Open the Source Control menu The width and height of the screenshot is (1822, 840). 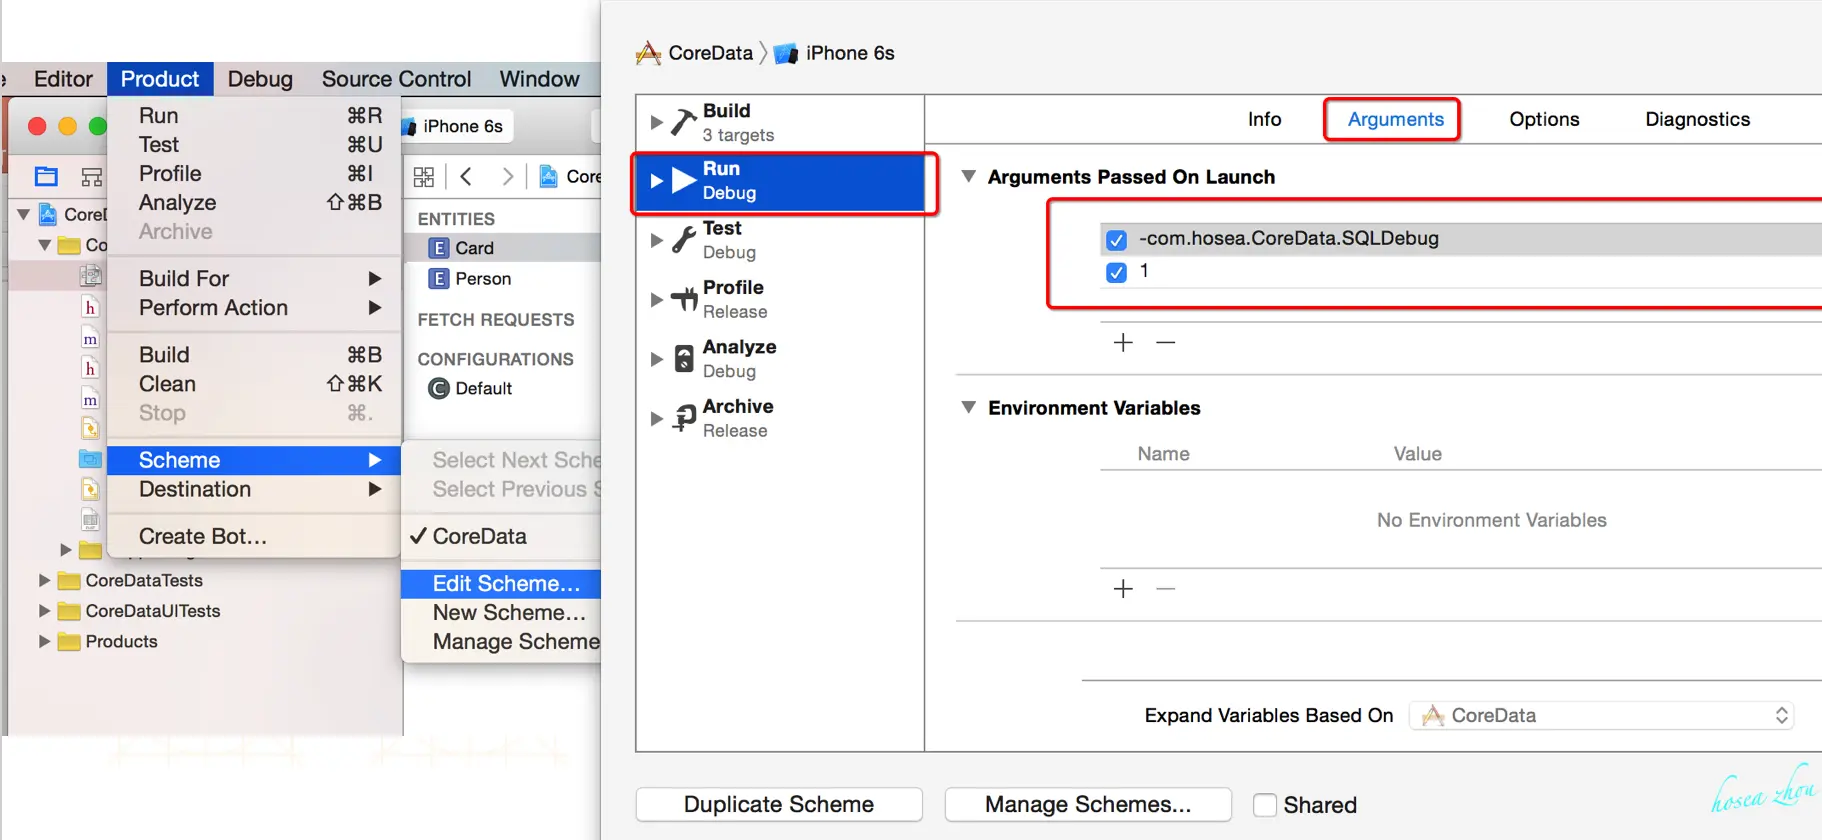[396, 79]
